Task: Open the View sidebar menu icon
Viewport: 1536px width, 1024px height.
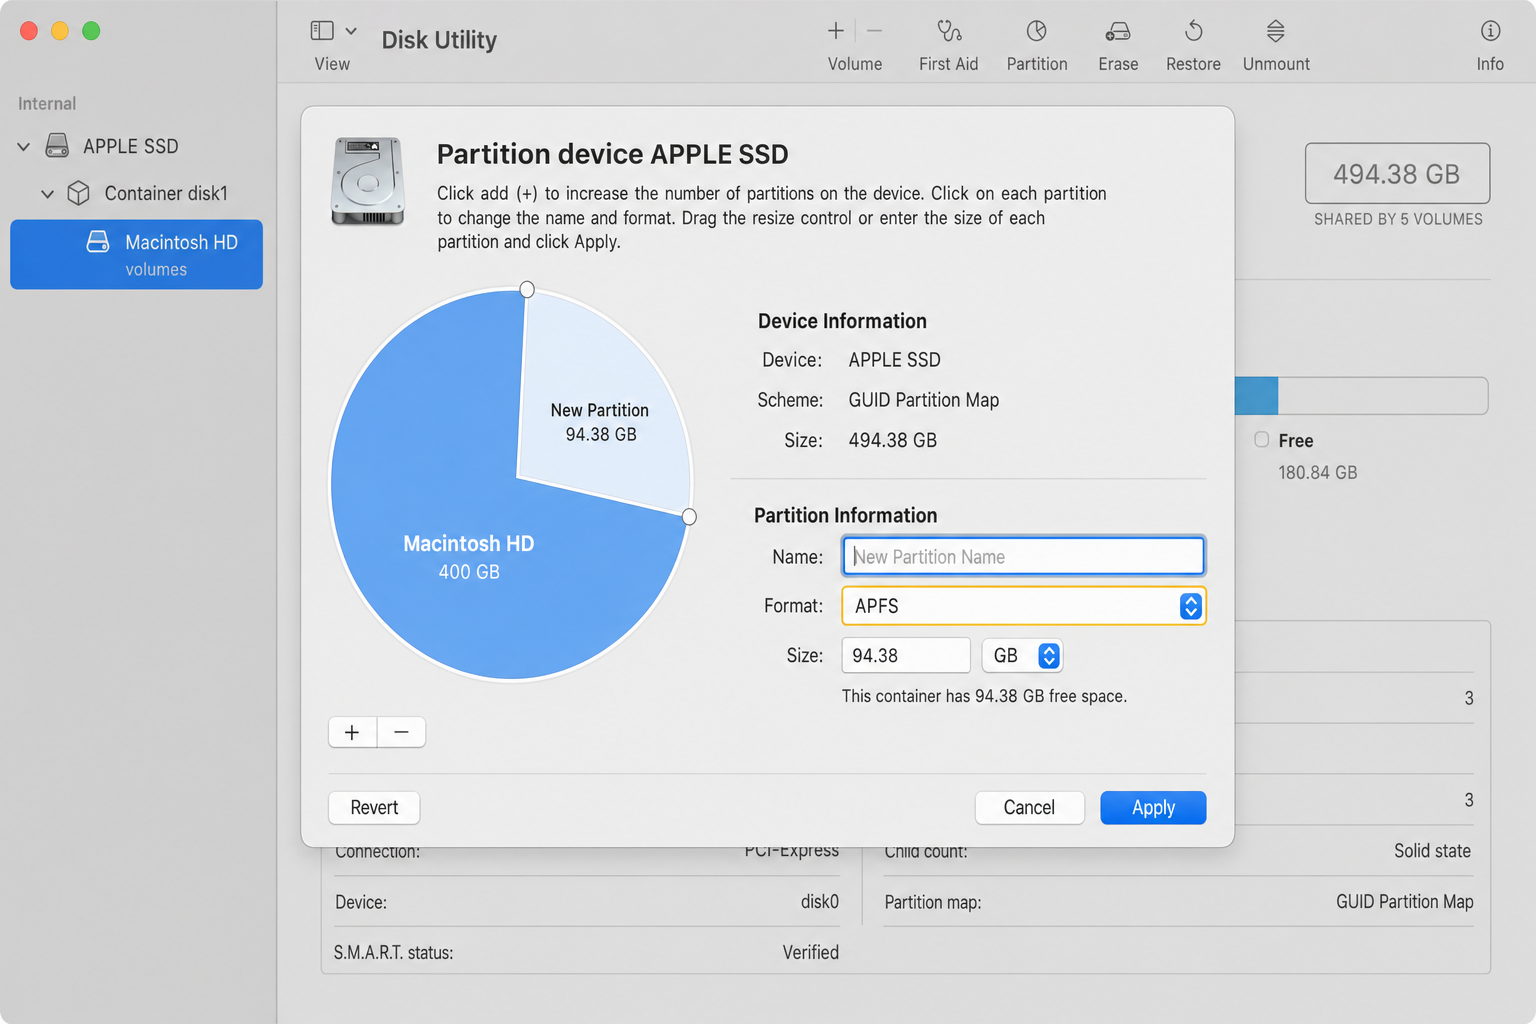Action: click(322, 31)
